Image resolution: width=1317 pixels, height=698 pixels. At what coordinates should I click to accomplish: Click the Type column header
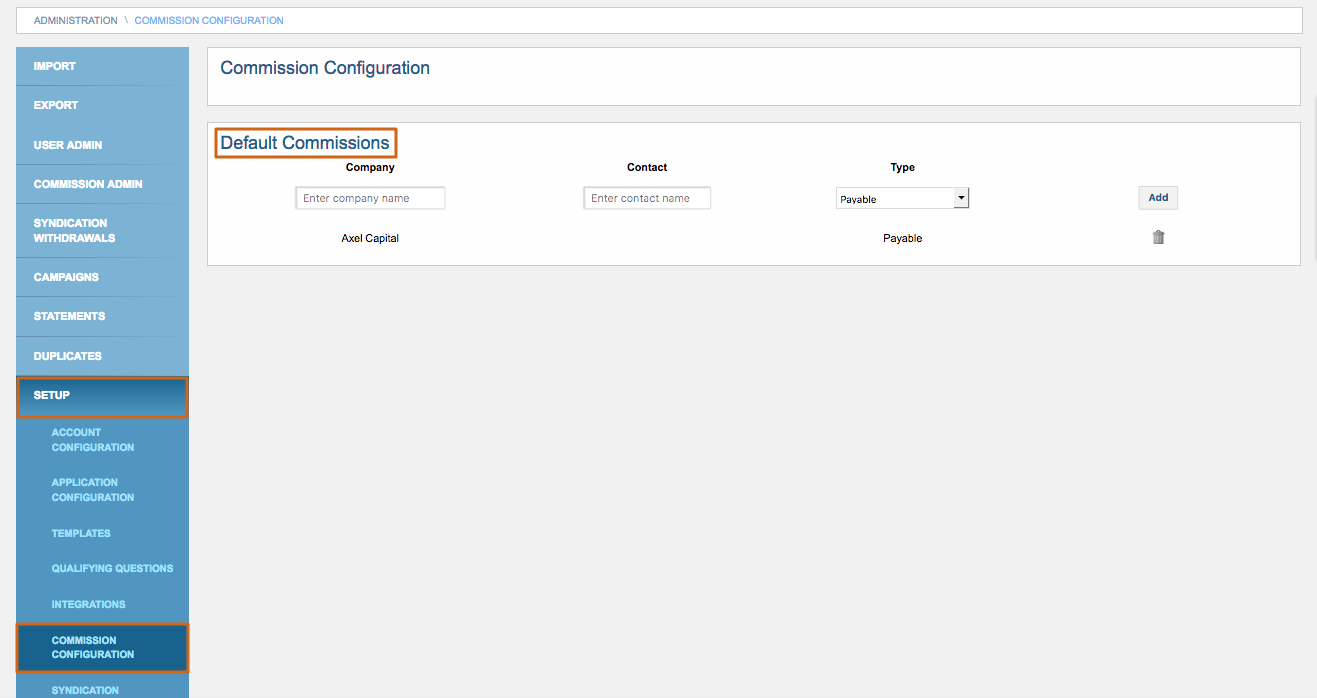[903, 167]
